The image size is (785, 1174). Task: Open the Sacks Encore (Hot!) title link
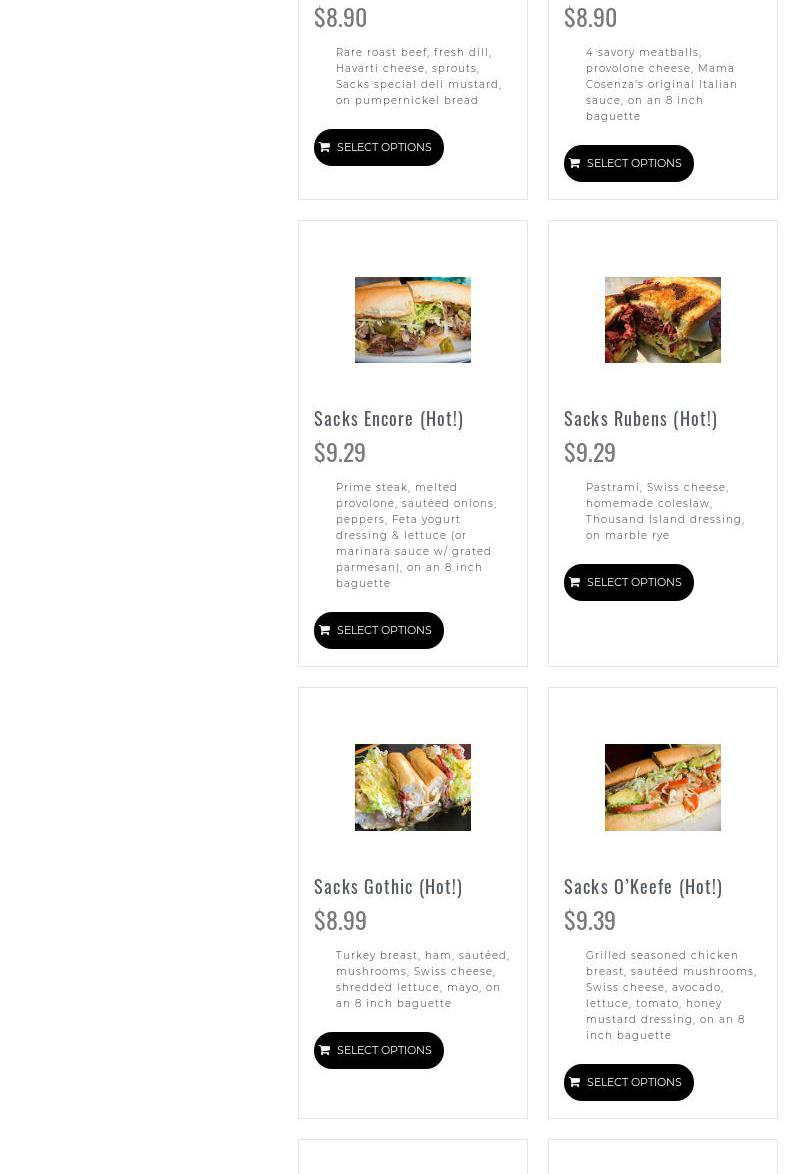coord(389,419)
